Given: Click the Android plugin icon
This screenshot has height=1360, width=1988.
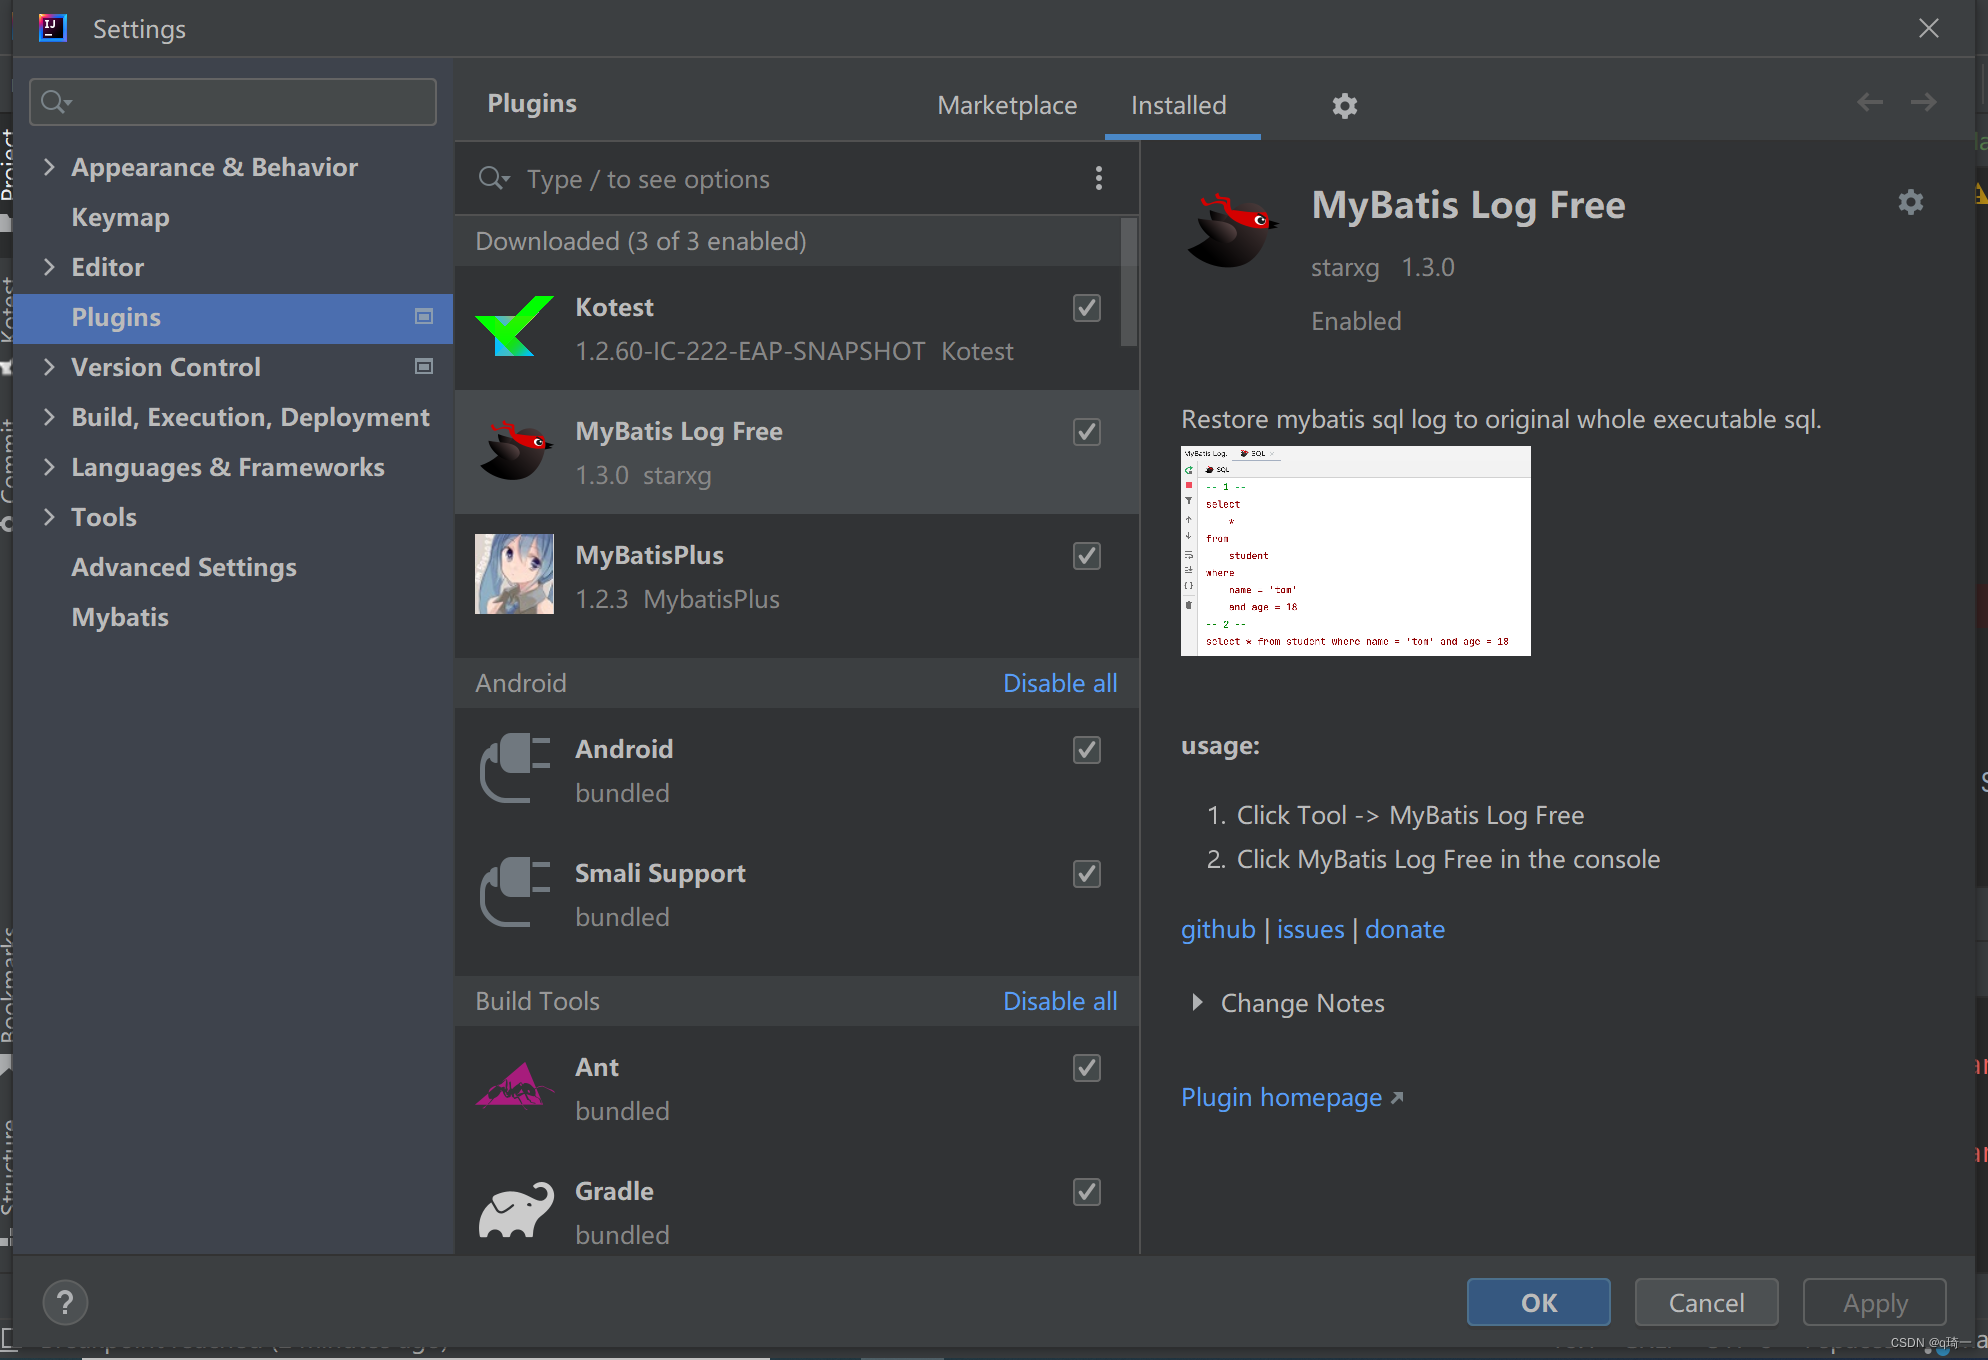Looking at the screenshot, I should point(515,768).
